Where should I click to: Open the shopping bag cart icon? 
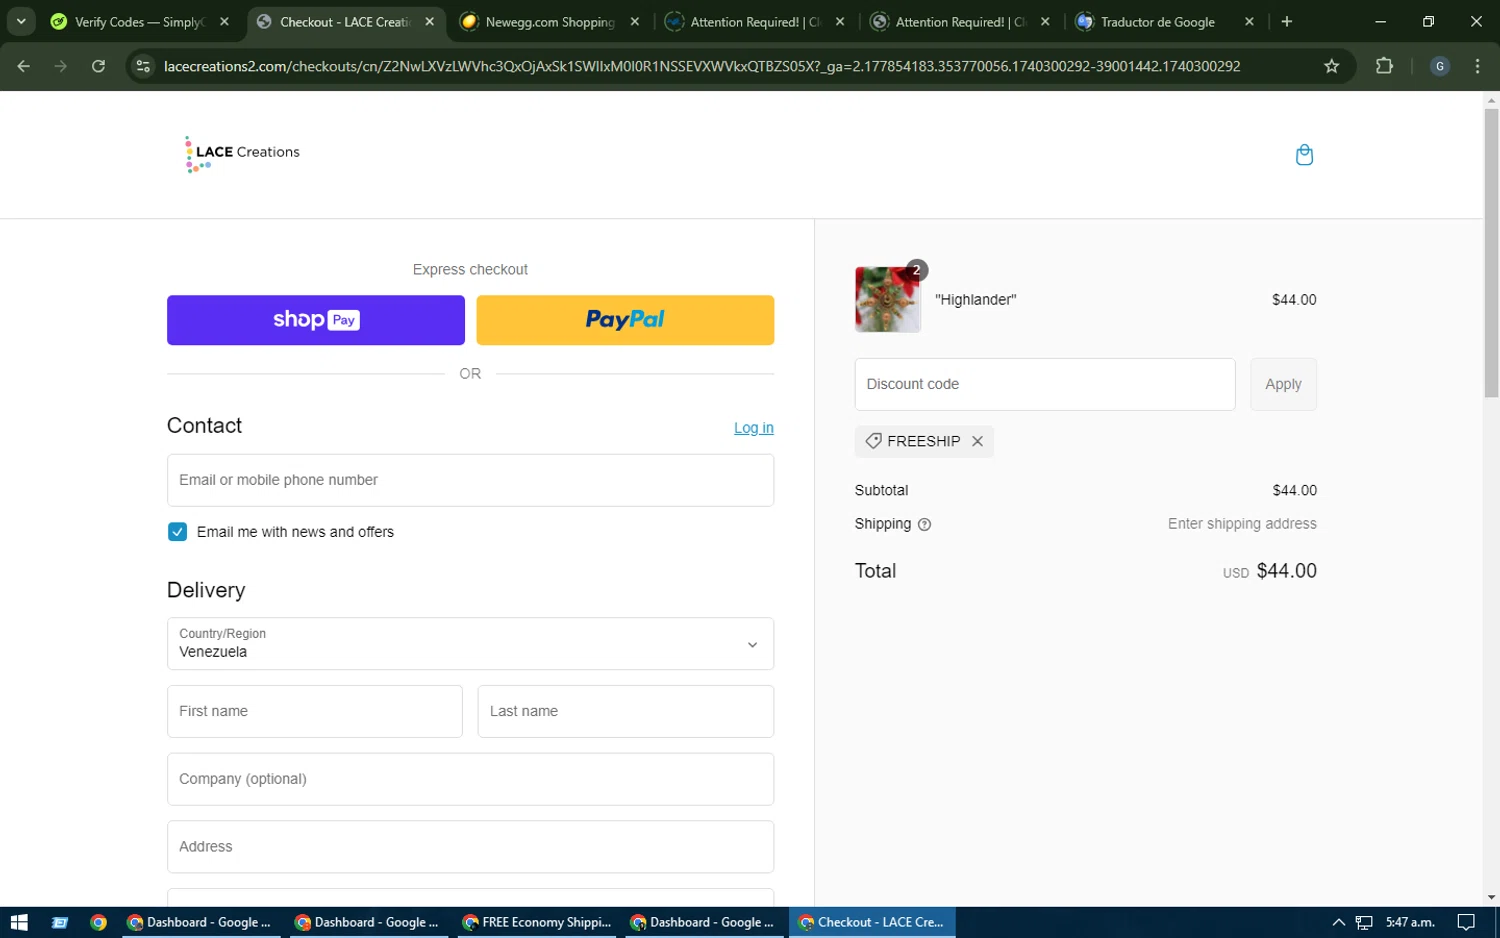(x=1304, y=155)
